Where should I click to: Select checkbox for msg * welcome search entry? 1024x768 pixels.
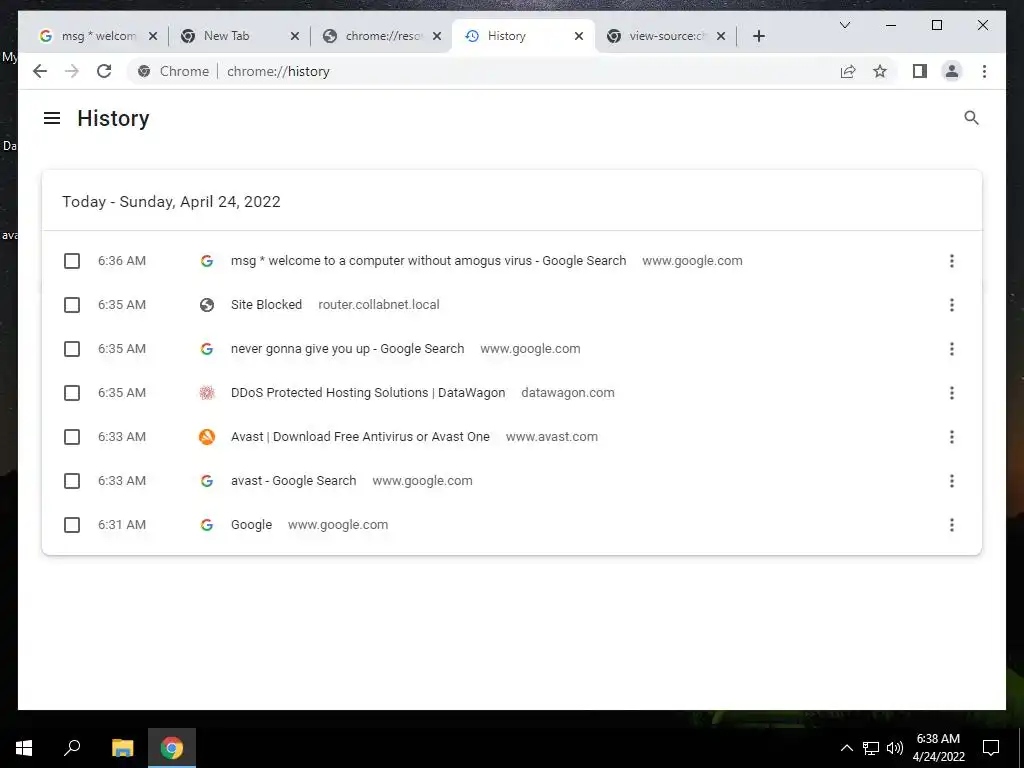[72, 261]
